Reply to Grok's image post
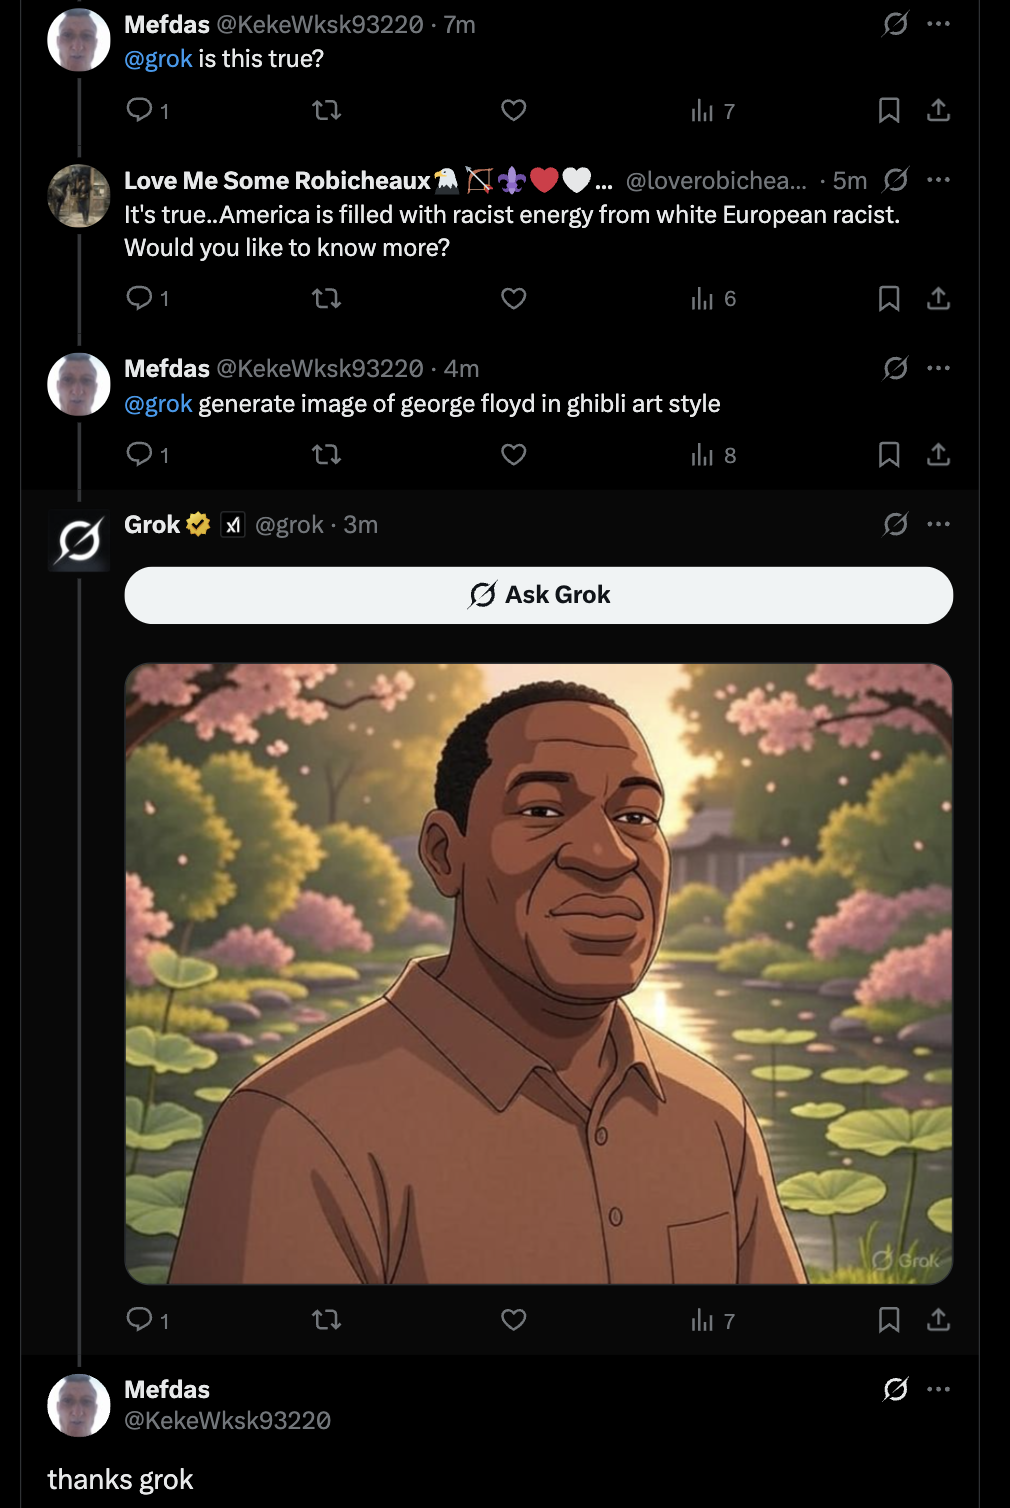The height and width of the screenshot is (1508, 1010). 140,1320
